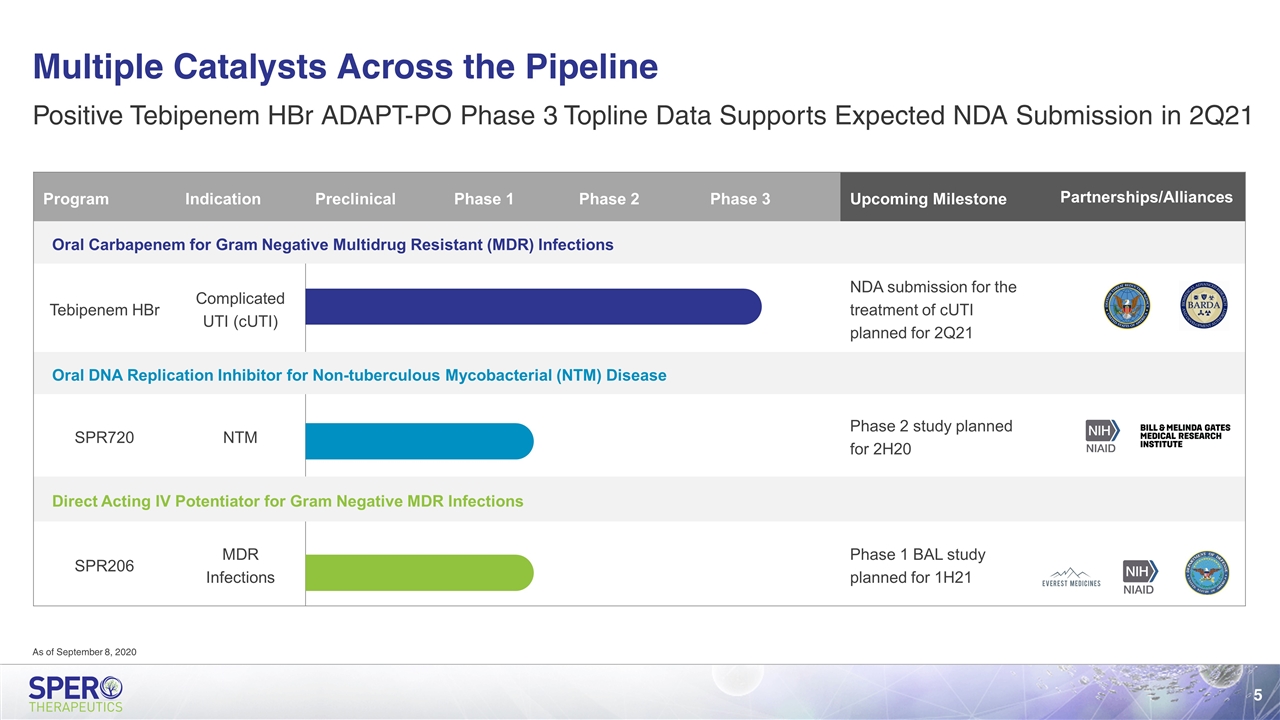Click the Positive Tebipenem HBr ADAPT-PO subtitle
Image resolution: width=1280 pixels, height=720 pixels.
[x=642, y=116]
